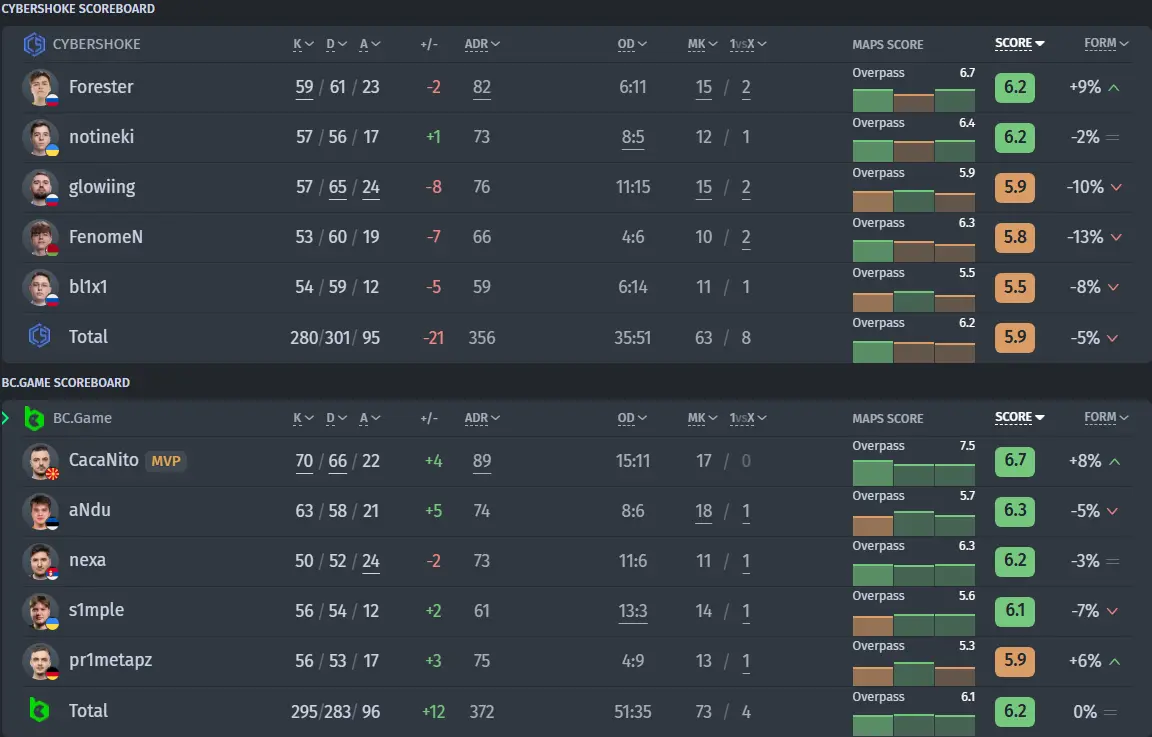Click the green arrow beside BC.Game header
The image size is (1152, 737).
[x=6, y=418]
